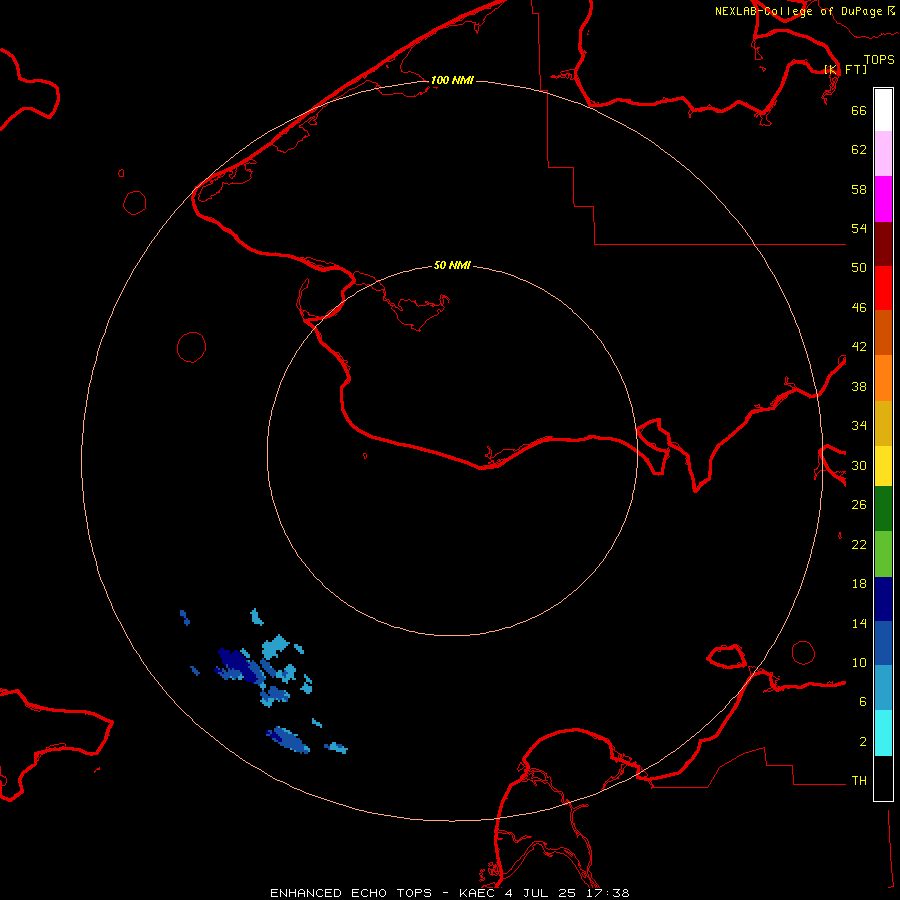Click the "[K FT]" units label

tap(846, 70)
